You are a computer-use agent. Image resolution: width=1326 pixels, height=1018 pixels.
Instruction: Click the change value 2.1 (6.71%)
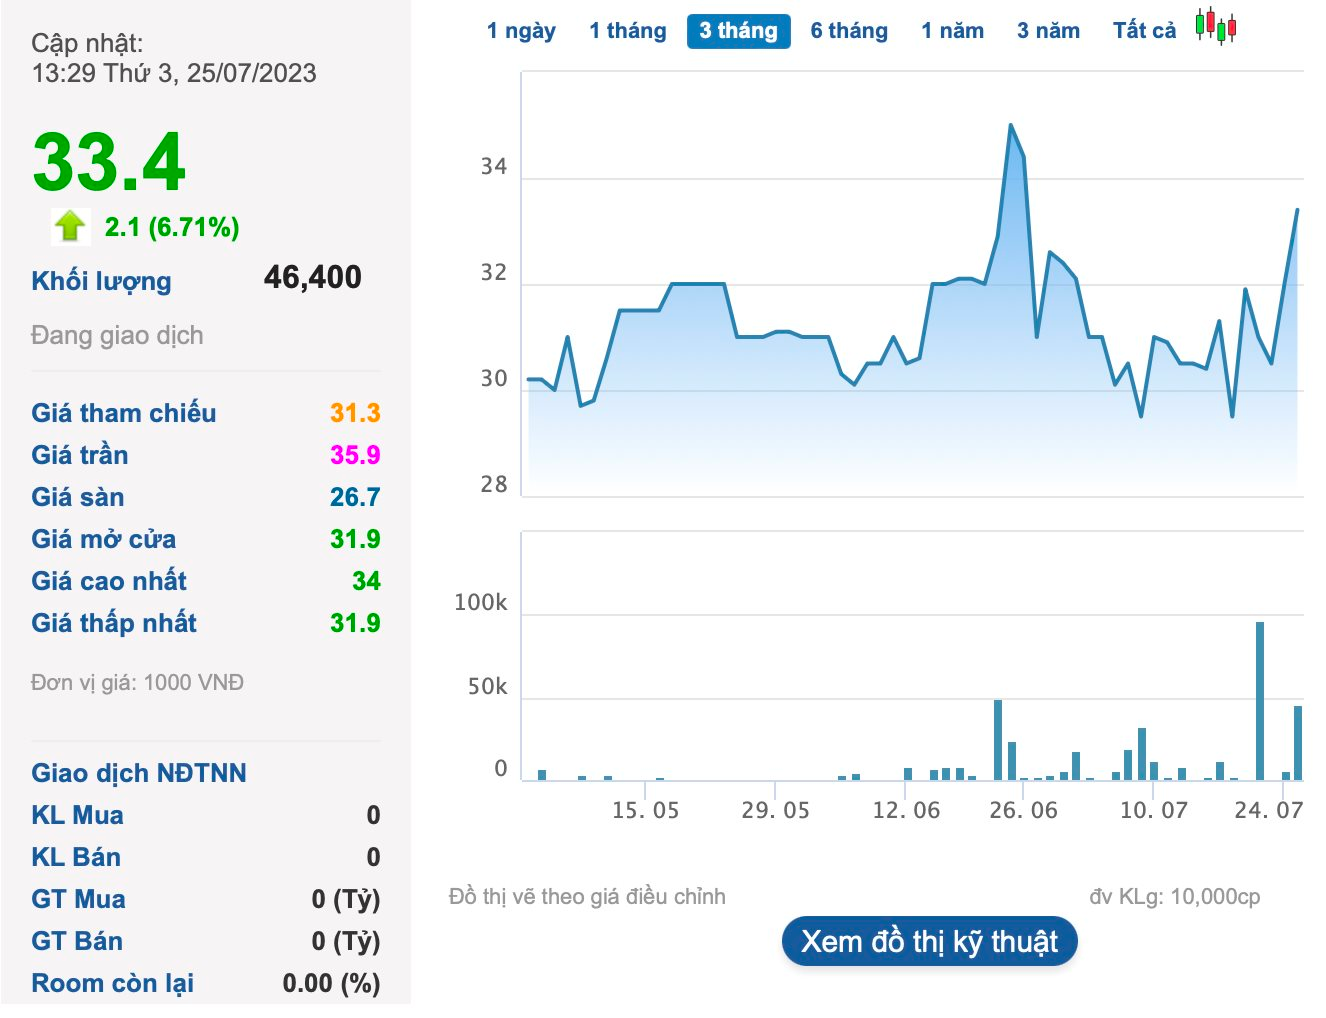coord(172,227)
